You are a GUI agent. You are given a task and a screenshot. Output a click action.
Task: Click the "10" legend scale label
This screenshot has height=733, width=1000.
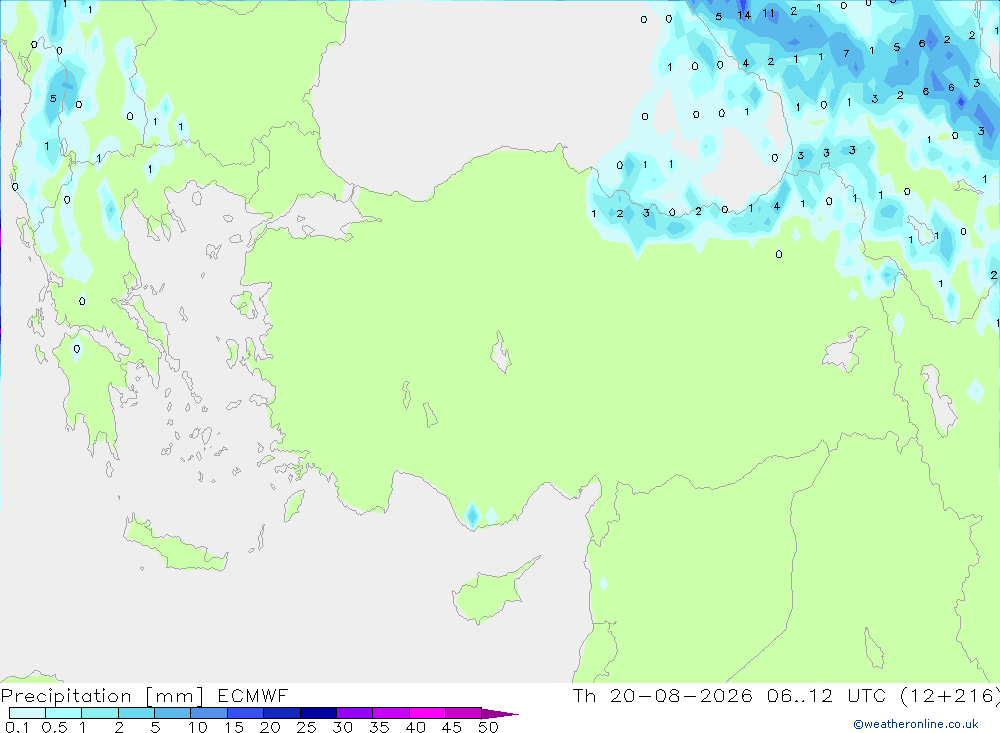[x=198, y=727]
